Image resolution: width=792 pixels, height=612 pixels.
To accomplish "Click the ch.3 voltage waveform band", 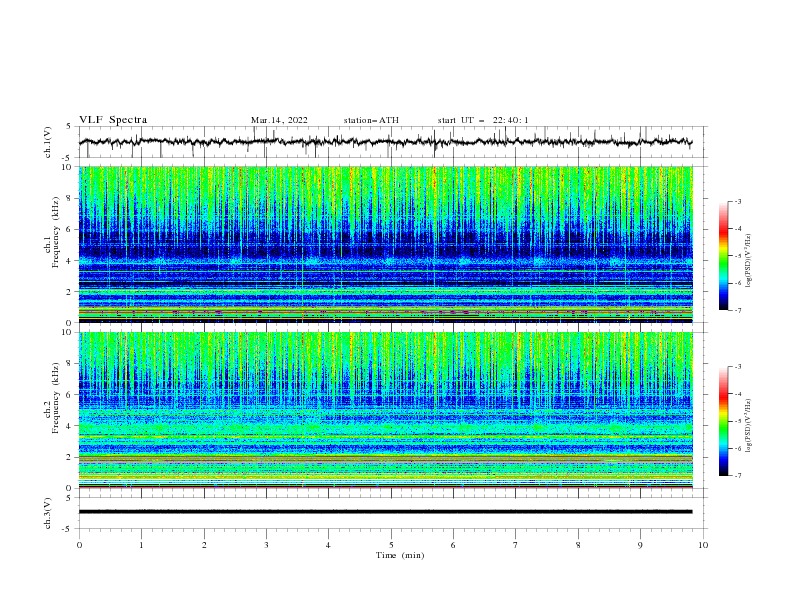I will coord(385,512).
